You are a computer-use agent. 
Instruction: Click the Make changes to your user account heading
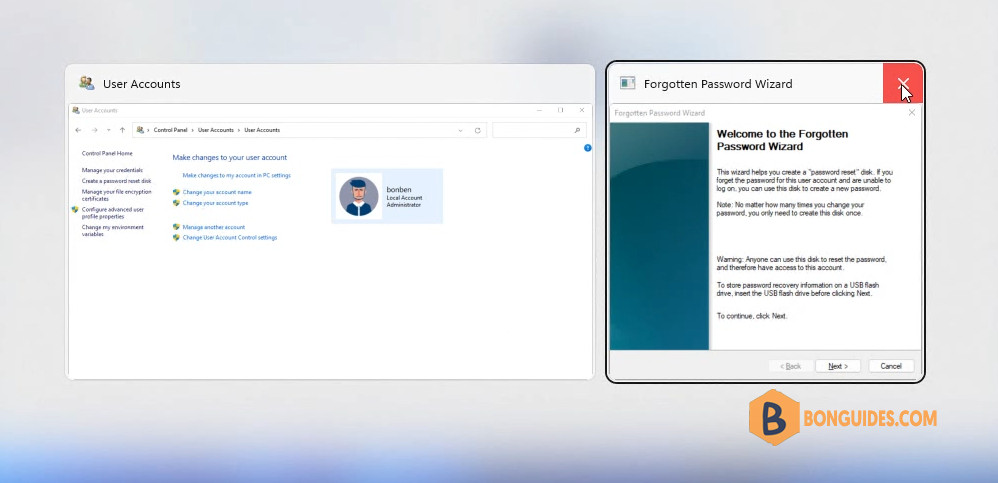tap(230, 157)
